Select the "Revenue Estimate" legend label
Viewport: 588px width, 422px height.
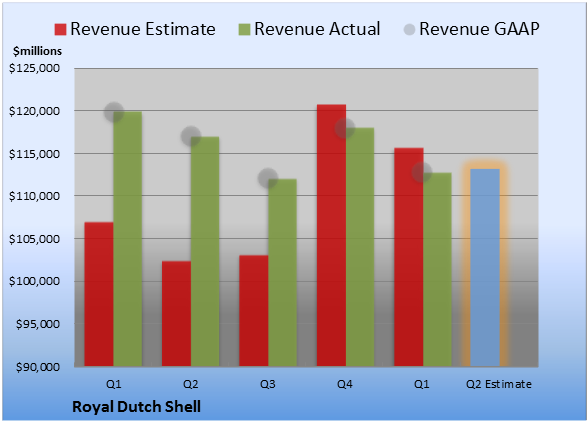(143, 29)
